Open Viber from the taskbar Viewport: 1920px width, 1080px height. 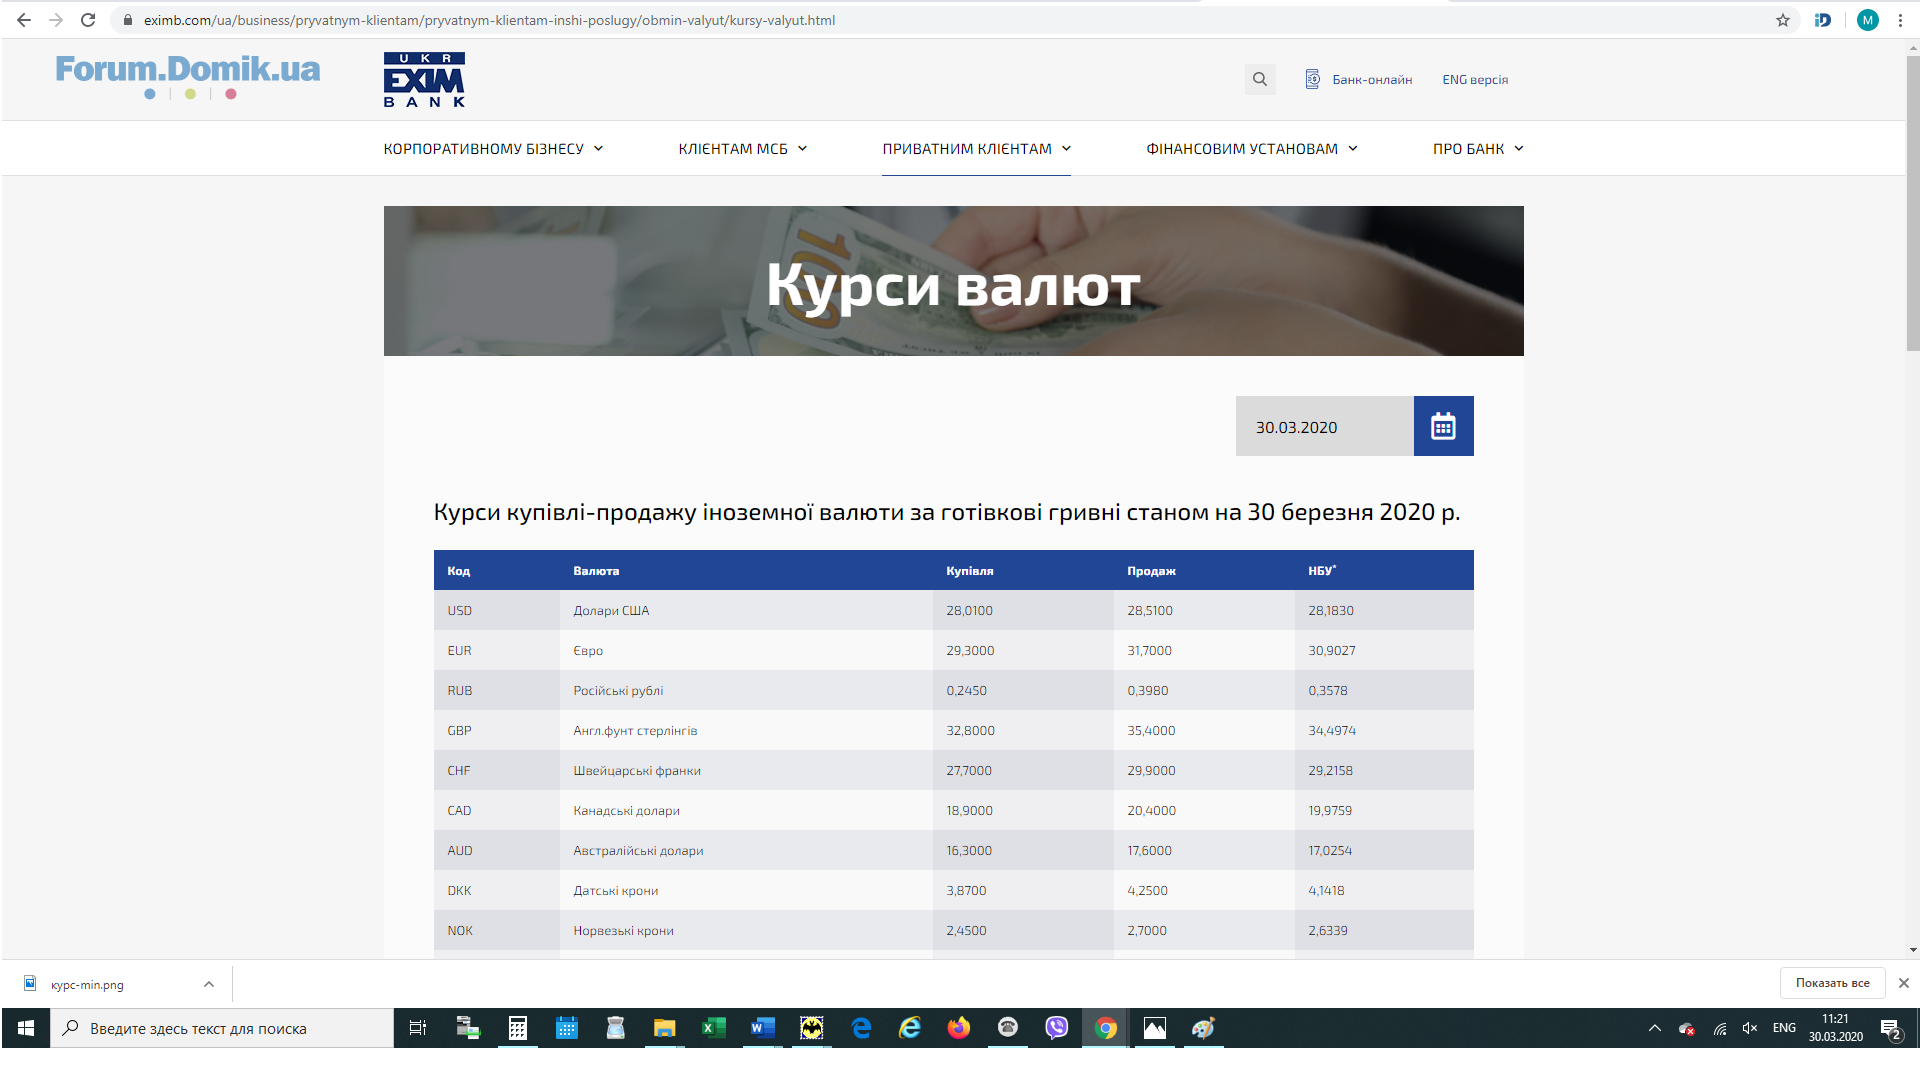click(1057, 1028)
